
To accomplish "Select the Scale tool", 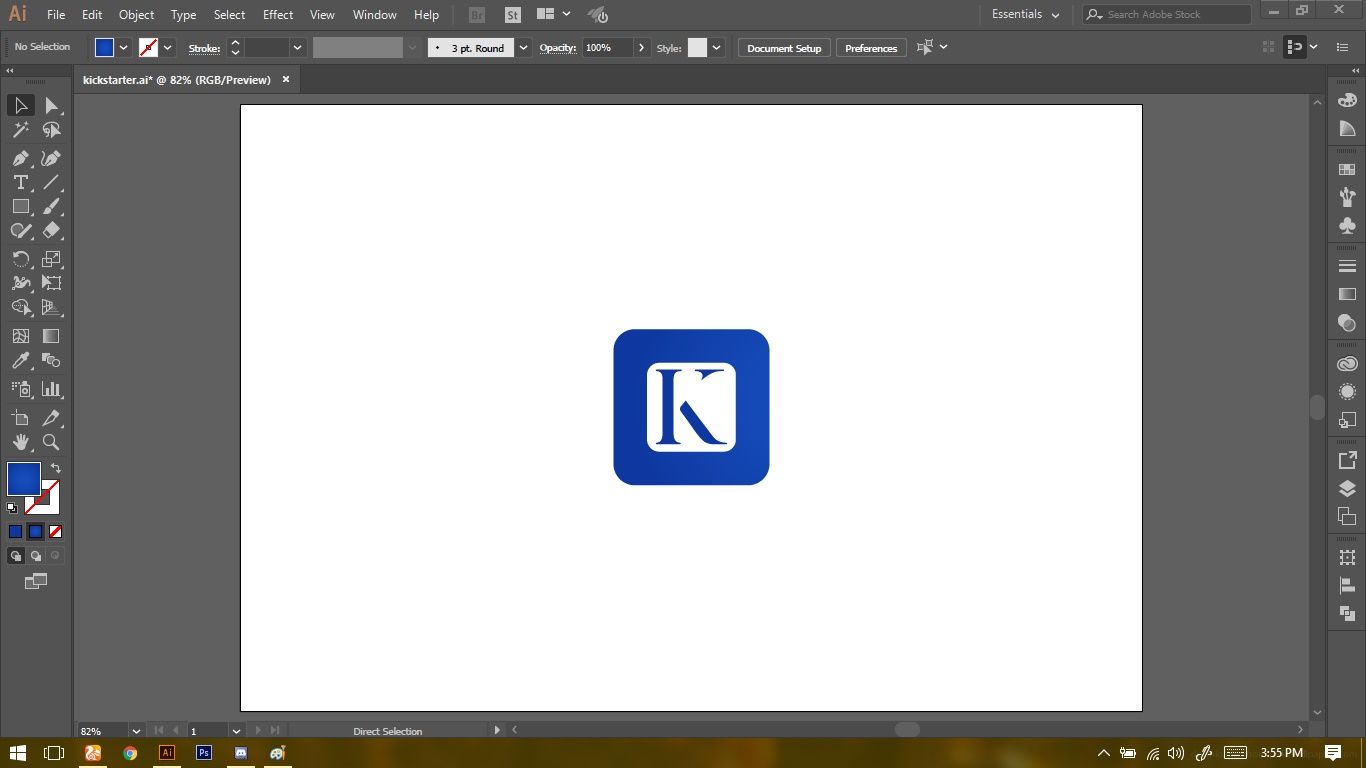I will (x=51, y=259).
